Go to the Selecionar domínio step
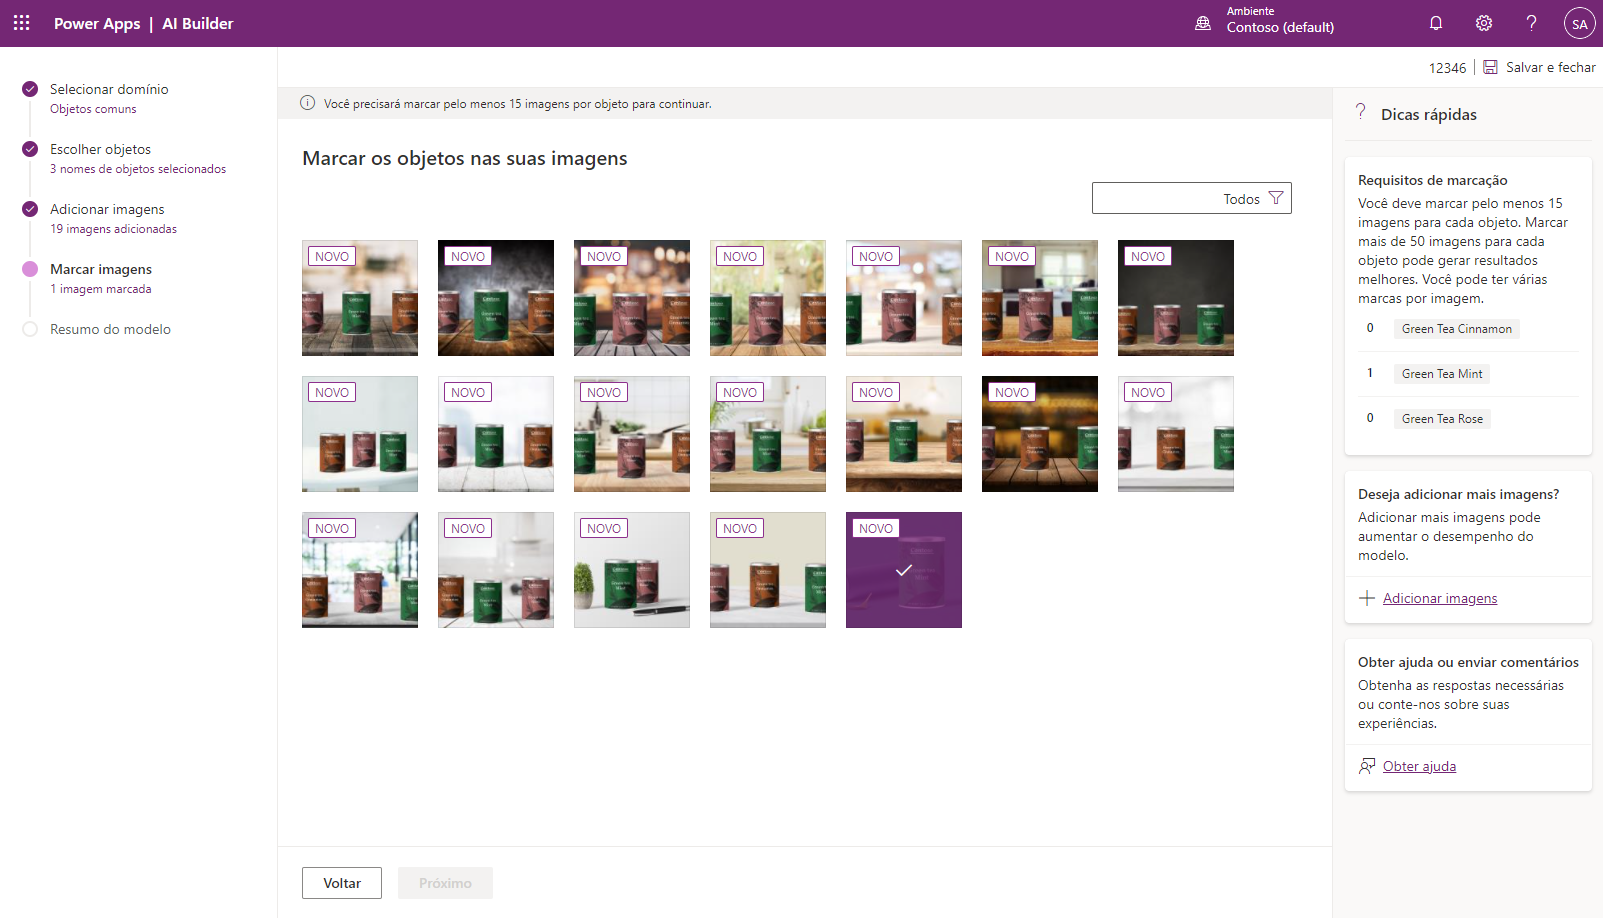This screenshot has height=918, width=1603. [109, 89]
